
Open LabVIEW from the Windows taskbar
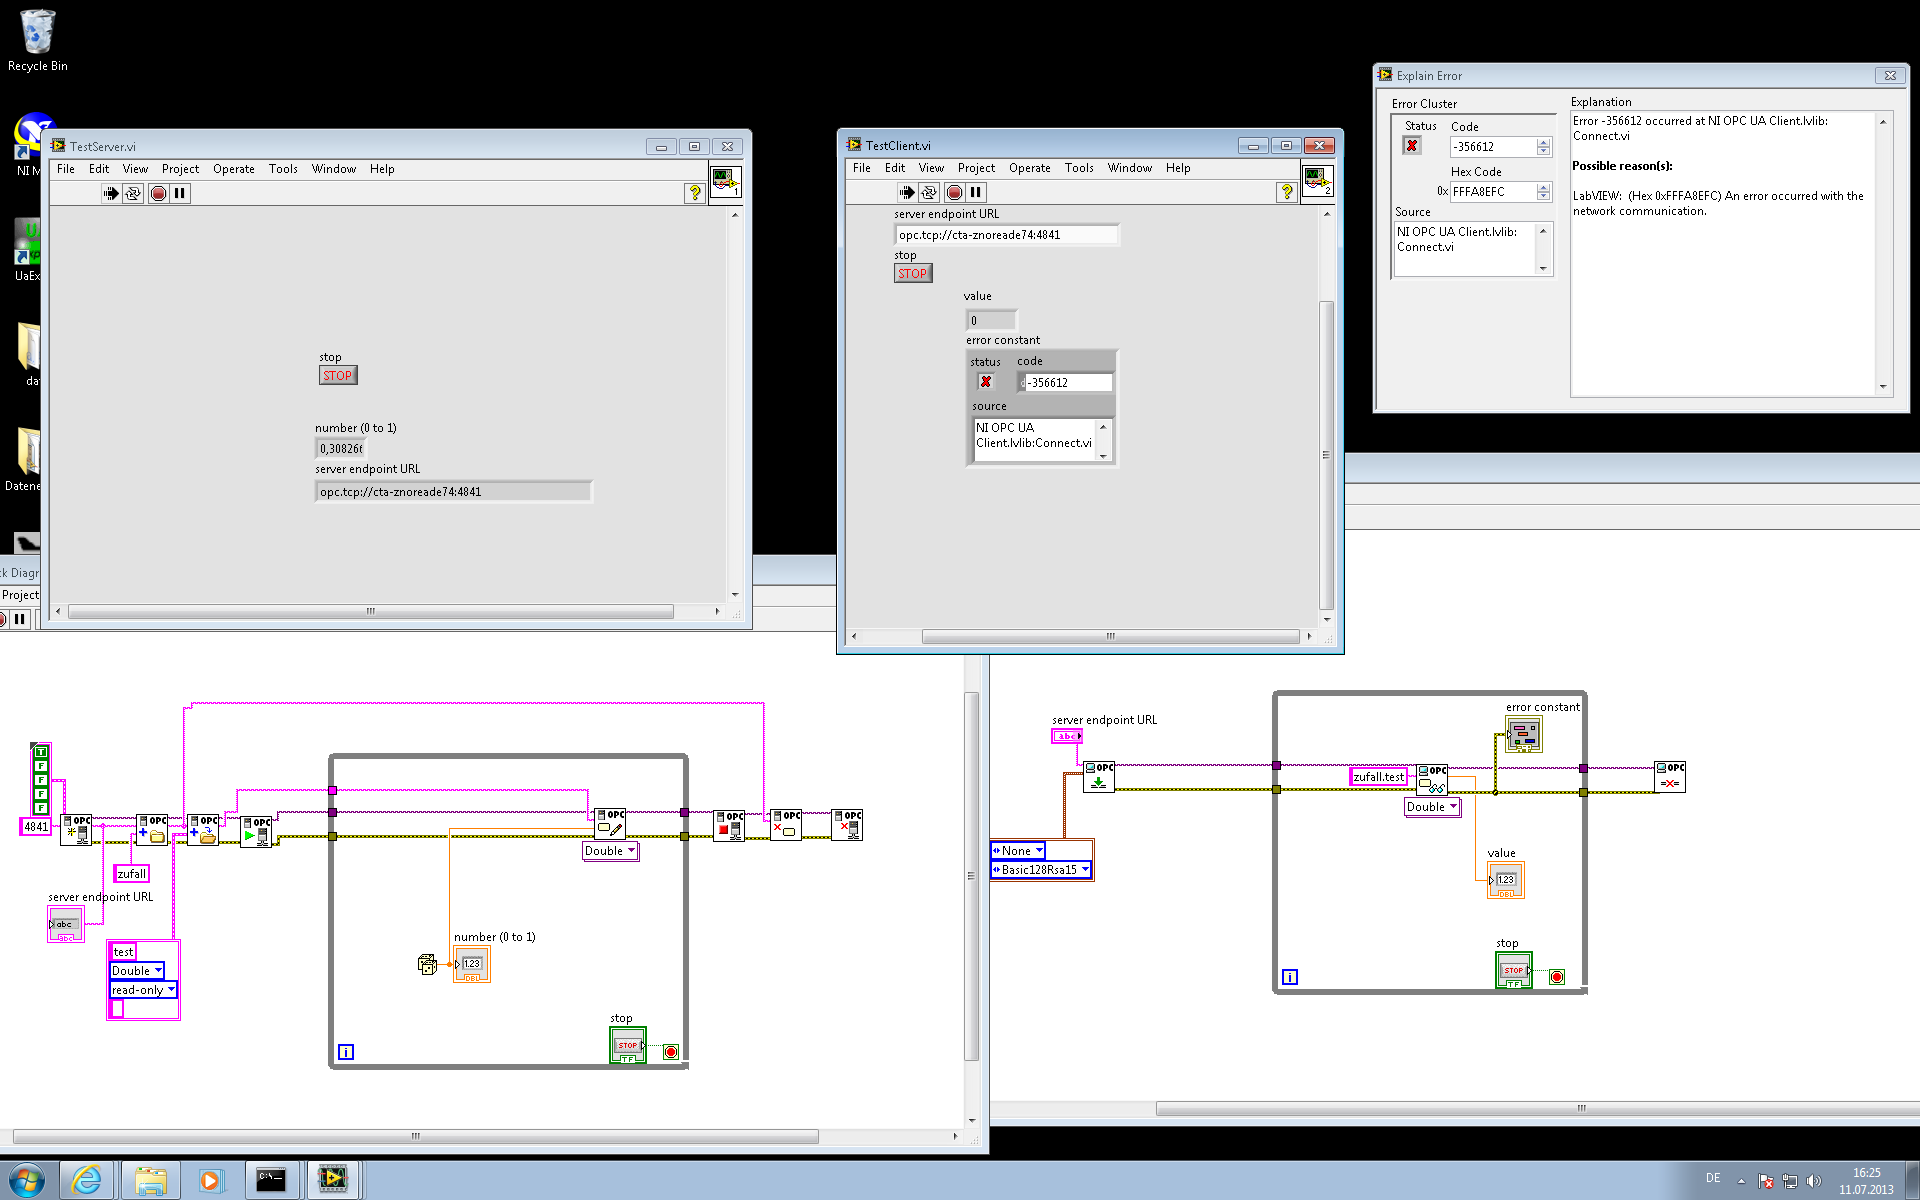(x=333, y=1180)
